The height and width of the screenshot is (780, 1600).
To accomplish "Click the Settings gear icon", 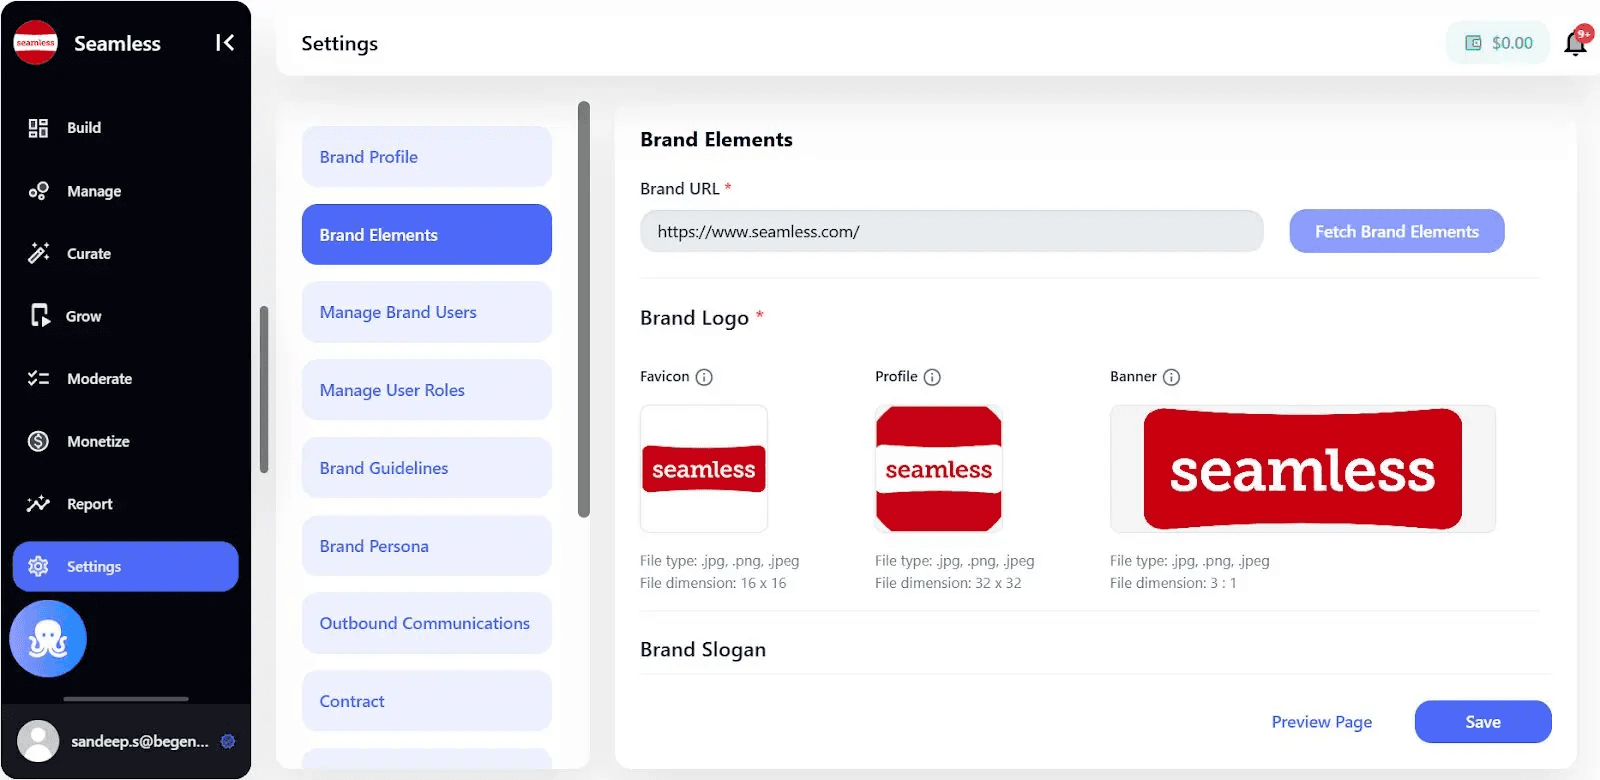I will (x=38, y=566).
